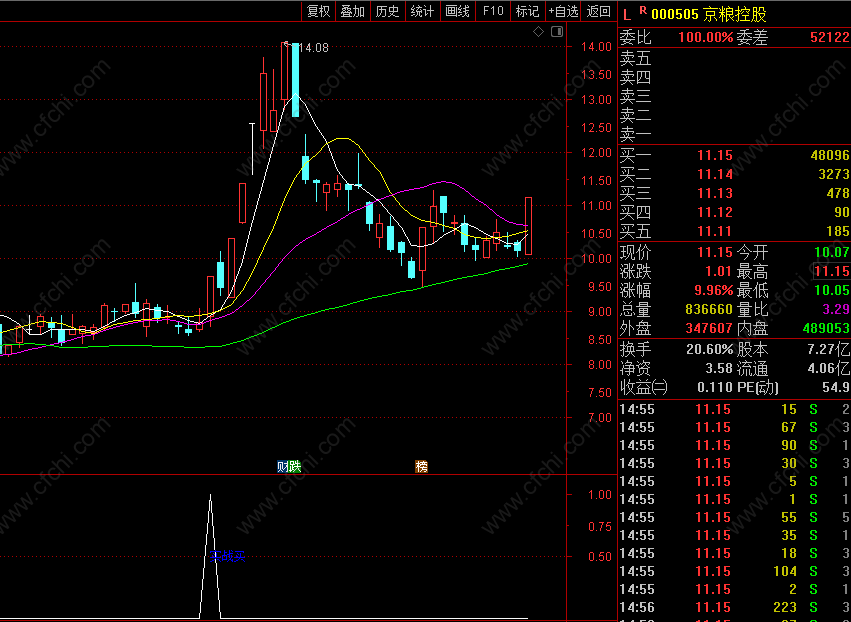Screen dimensions: 851x622
Task: Click the diamond icon above chart
Action: click(538, 32)
